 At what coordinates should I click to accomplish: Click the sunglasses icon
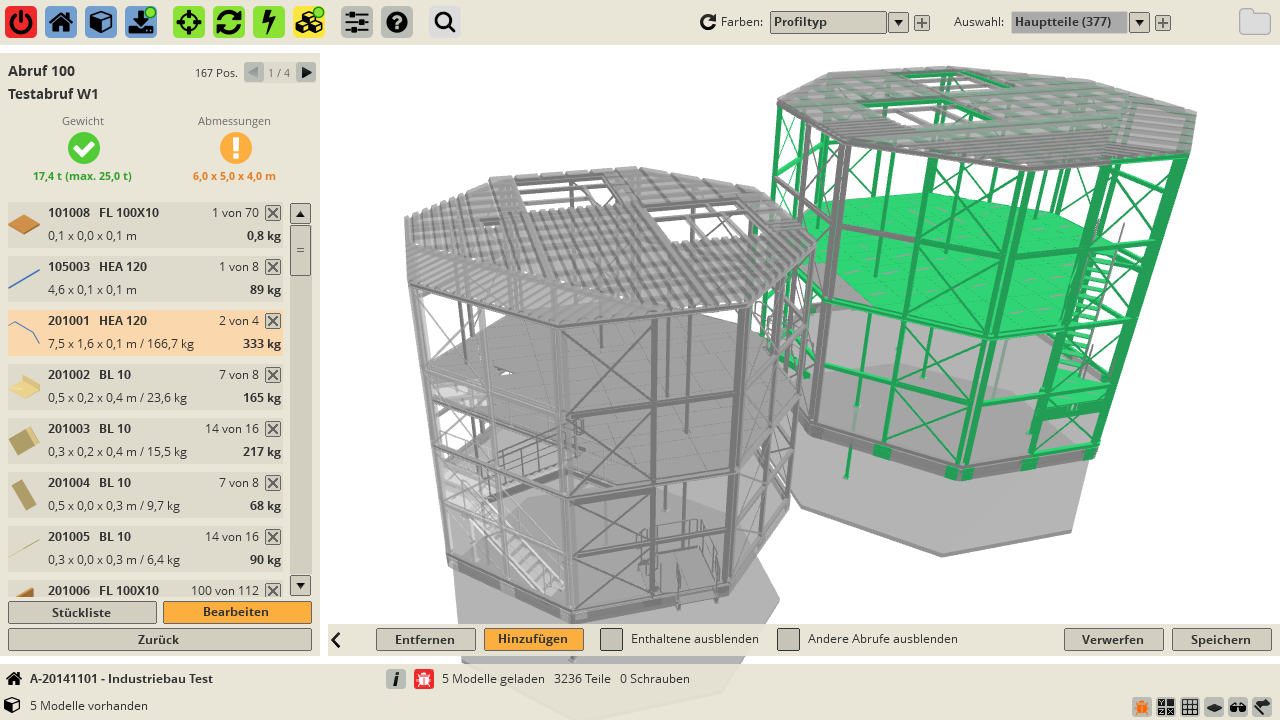(1238, 707)
